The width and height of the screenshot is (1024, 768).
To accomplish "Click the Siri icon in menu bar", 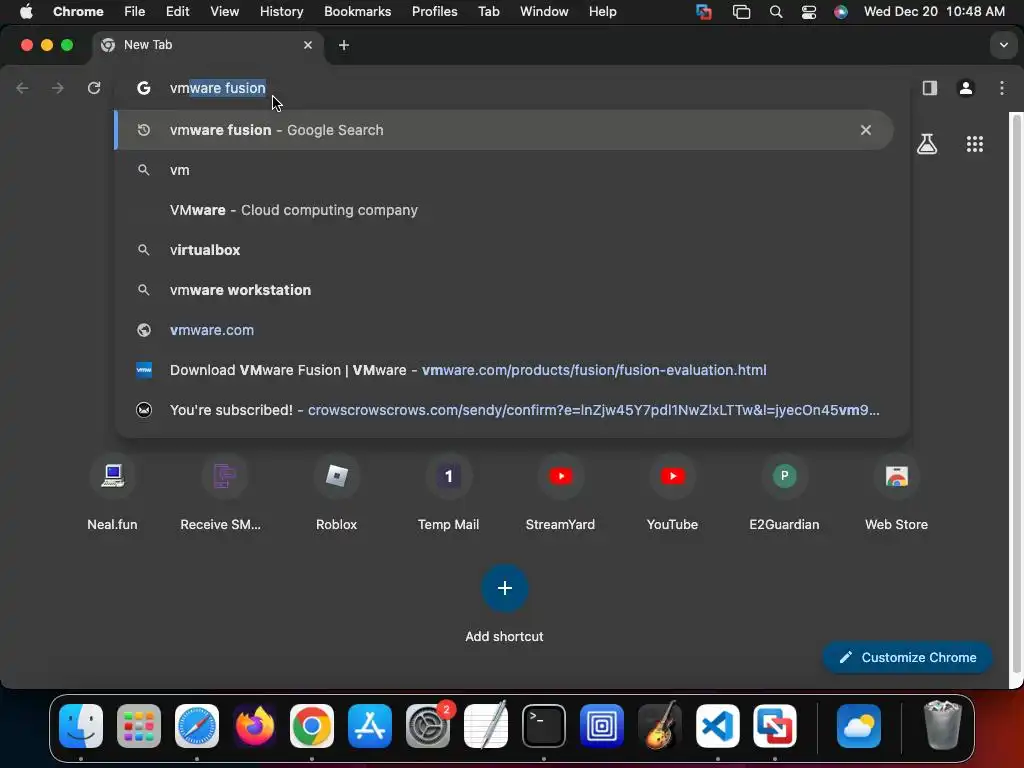I will [840, 12].
